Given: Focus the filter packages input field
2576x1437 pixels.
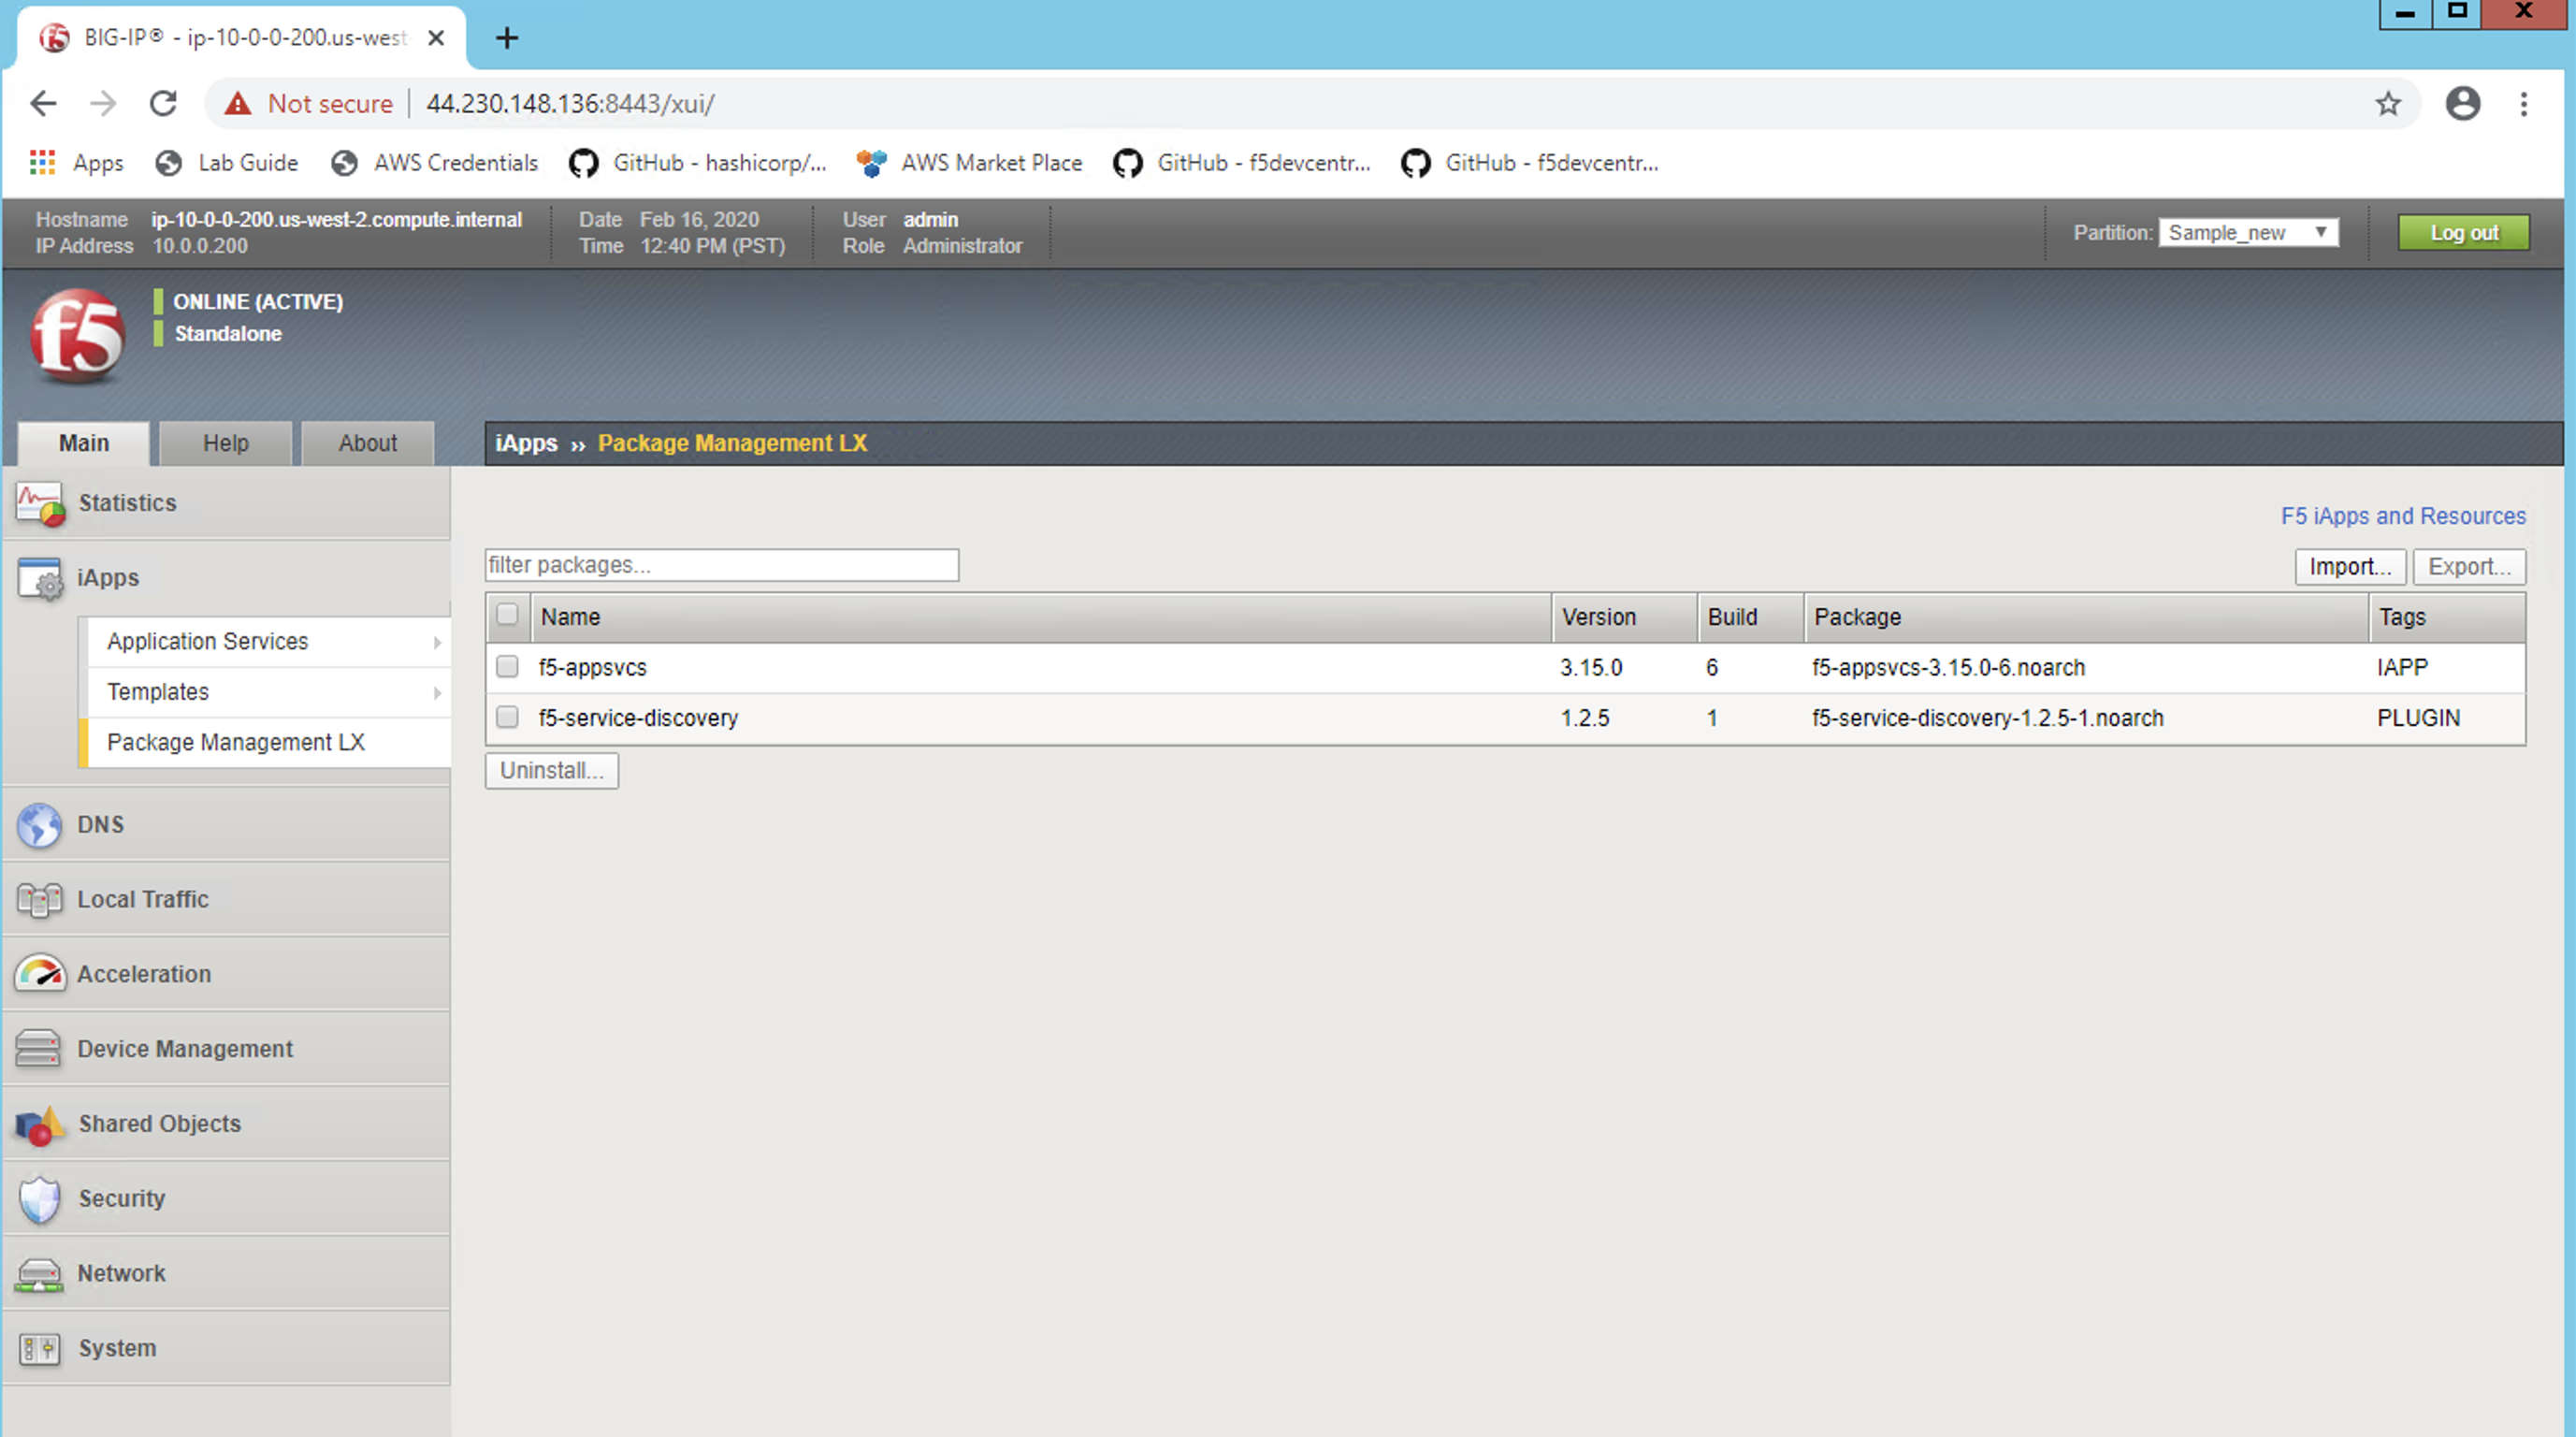Looking at the screenshot, I should click(722, 565).
